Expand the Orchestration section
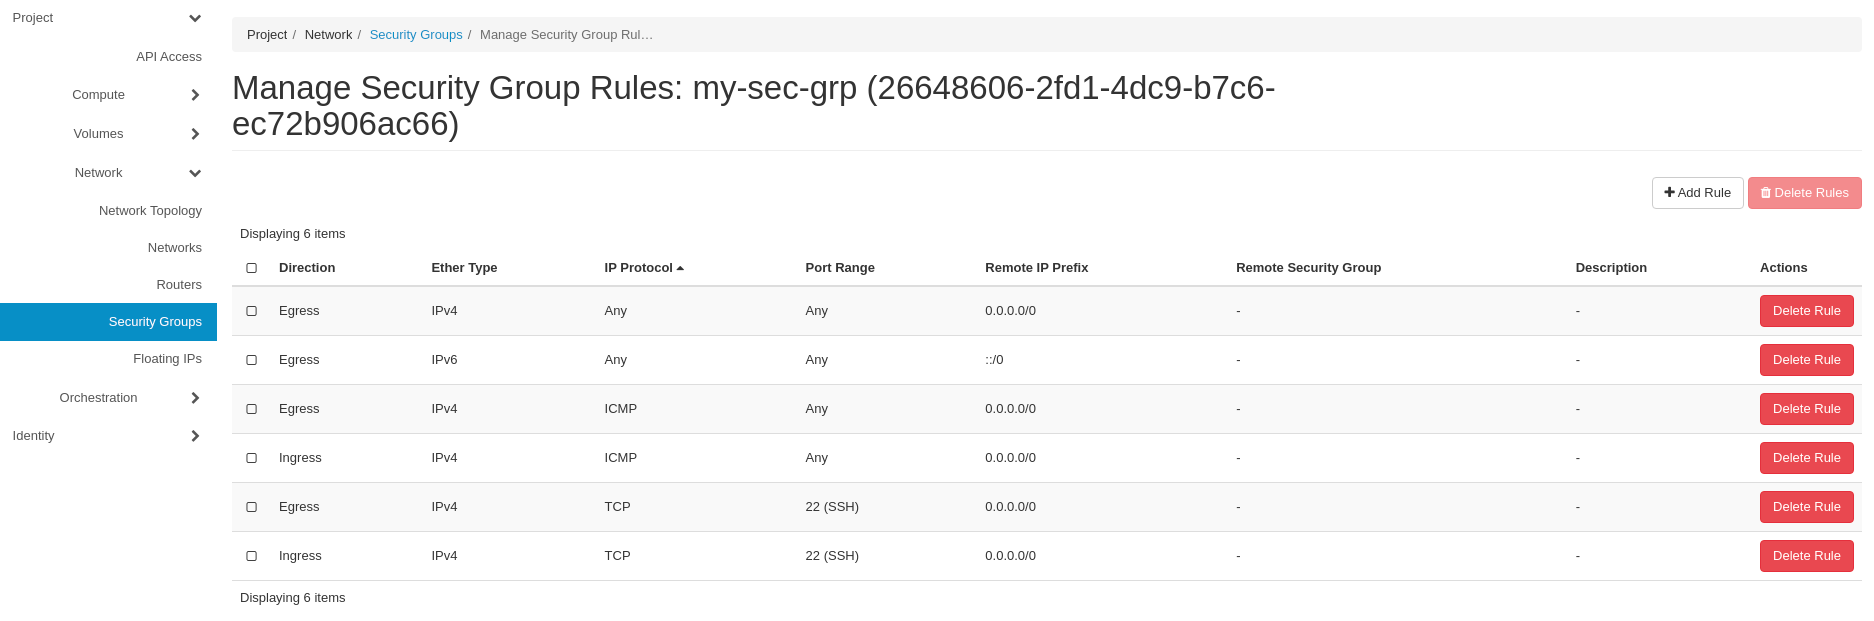The width and height of the screenshot is (1874, 621). click(x=195, y=397)
